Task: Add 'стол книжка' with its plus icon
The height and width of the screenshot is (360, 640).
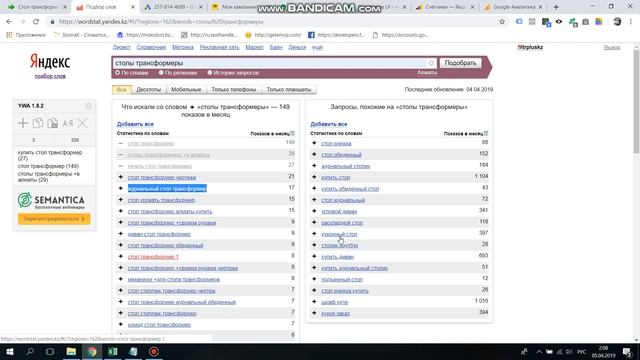Action: tap(314, 143)
